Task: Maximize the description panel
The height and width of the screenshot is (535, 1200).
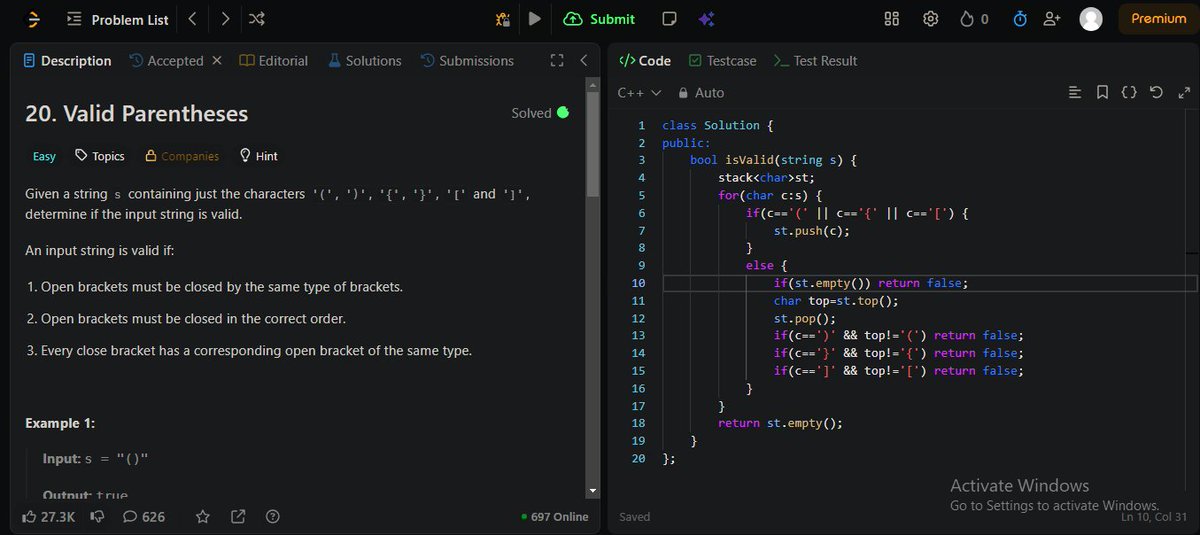Action: tap(558, 61)
